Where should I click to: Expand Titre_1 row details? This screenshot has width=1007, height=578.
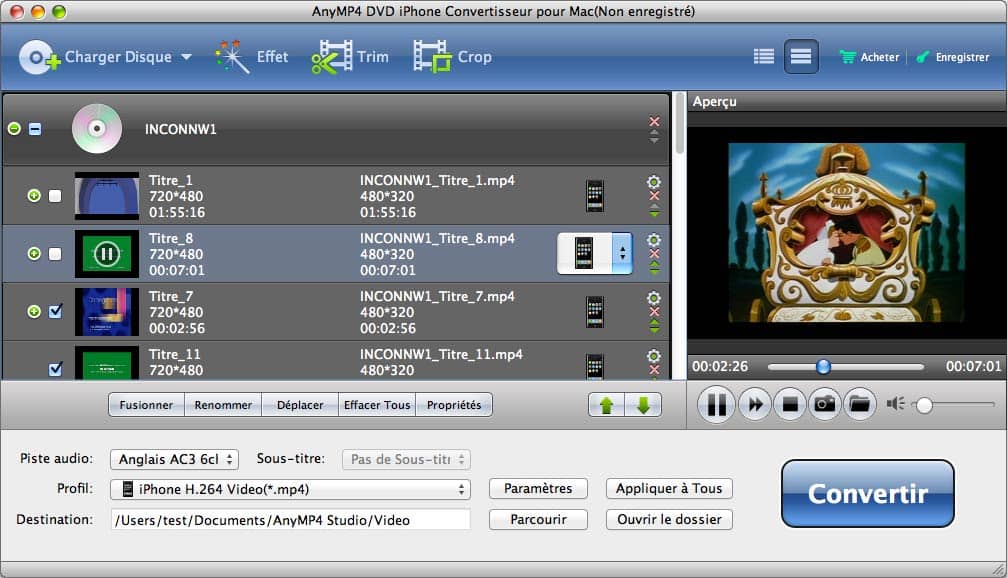click(34, 195)
